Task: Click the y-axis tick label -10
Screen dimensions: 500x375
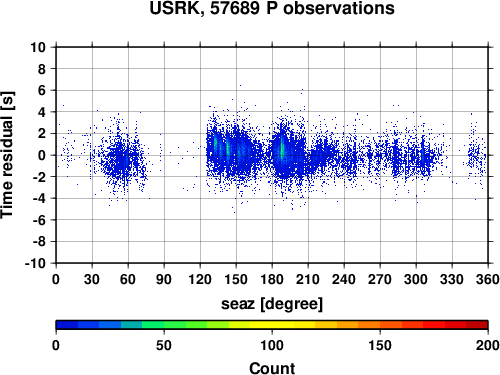Action: [35, 263]
